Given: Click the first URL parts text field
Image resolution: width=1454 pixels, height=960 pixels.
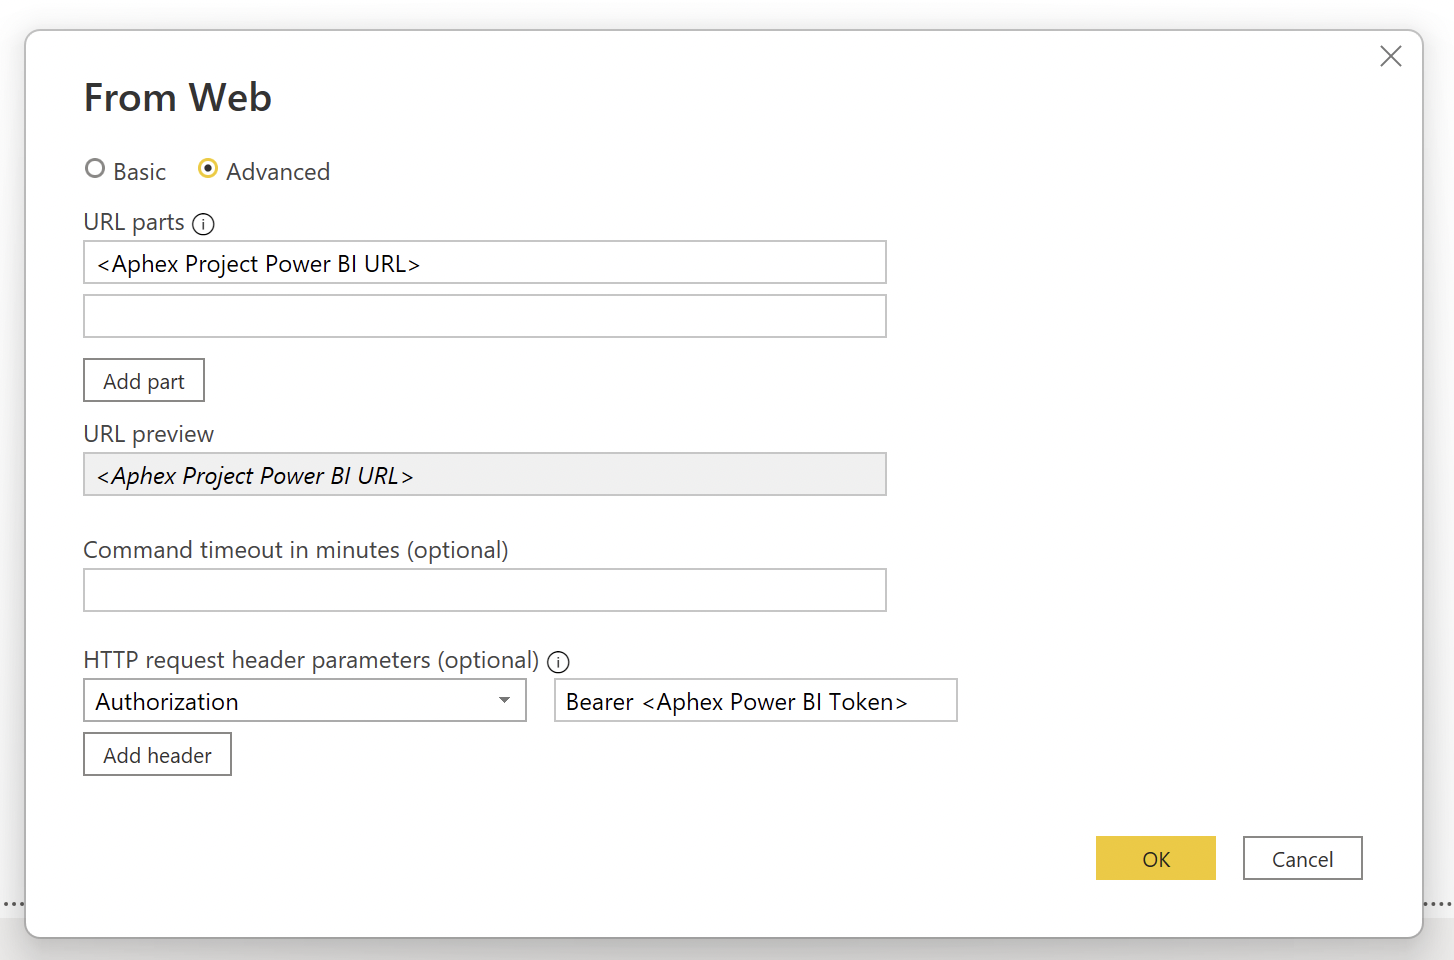Looking at the screenshot, I should tap(484, 263).
